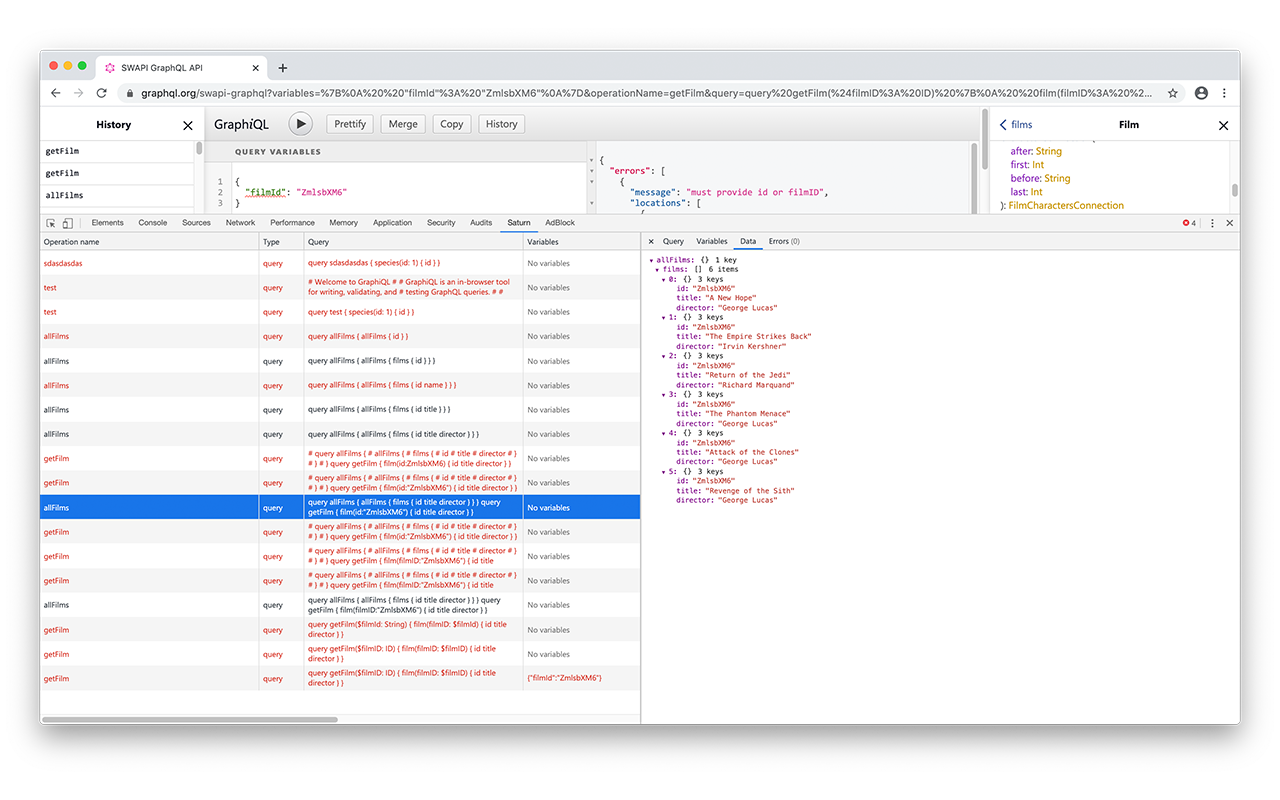Run the query with the Execute play button

coord(300,124)
